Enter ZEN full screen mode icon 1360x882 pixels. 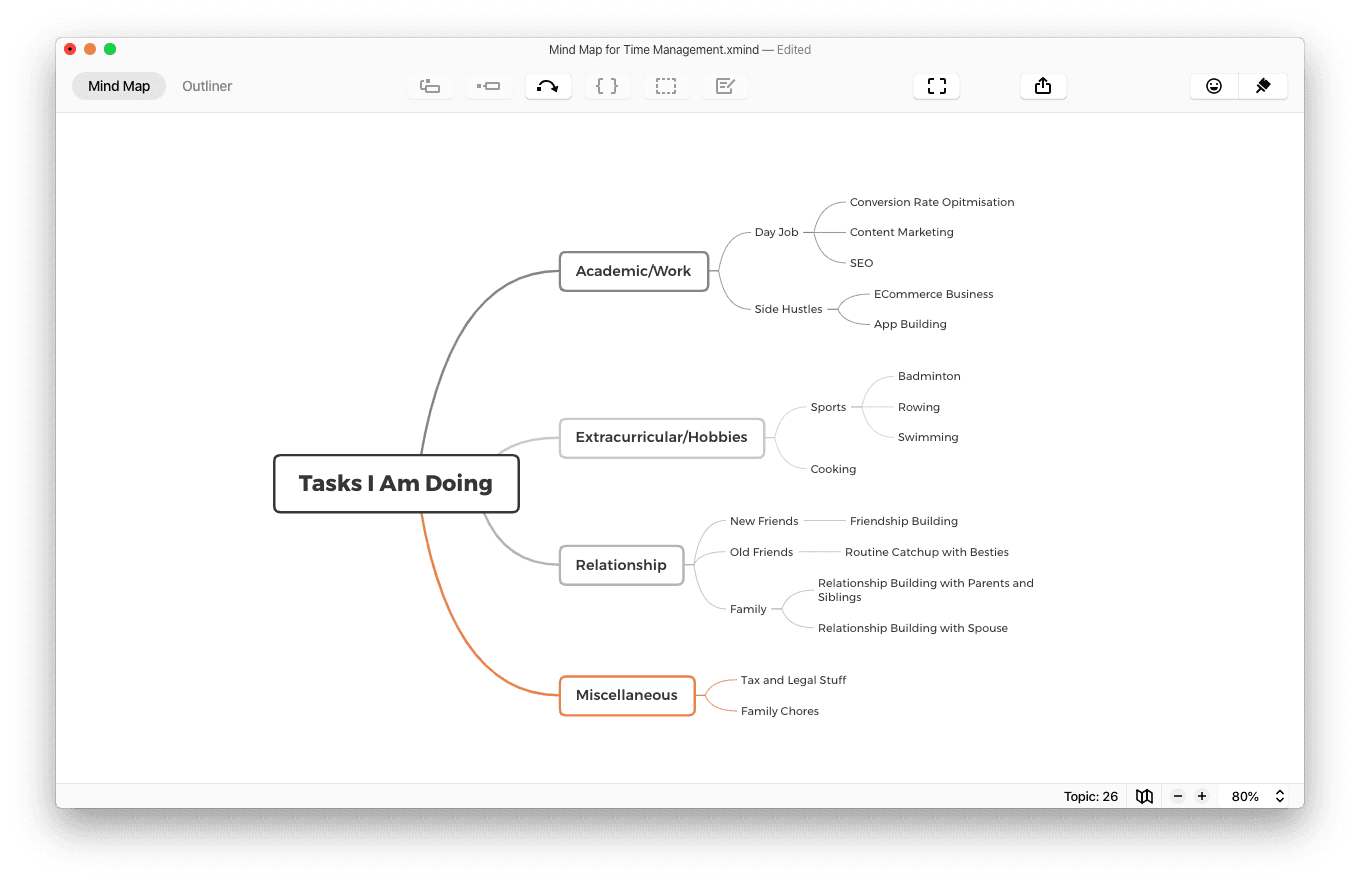(x=936, y=86)
